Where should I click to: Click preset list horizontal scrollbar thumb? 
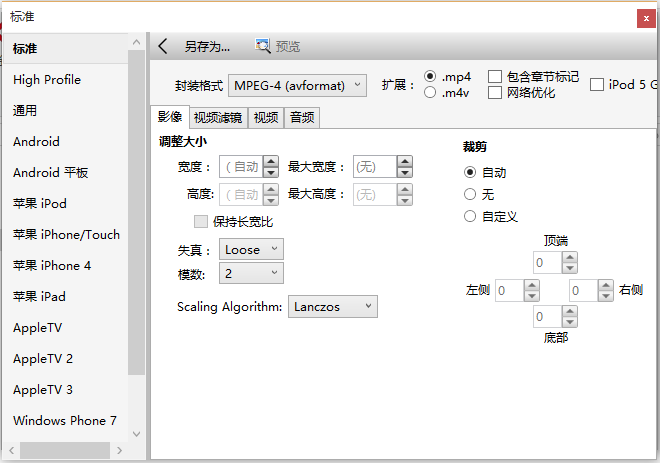click(65, 450)
